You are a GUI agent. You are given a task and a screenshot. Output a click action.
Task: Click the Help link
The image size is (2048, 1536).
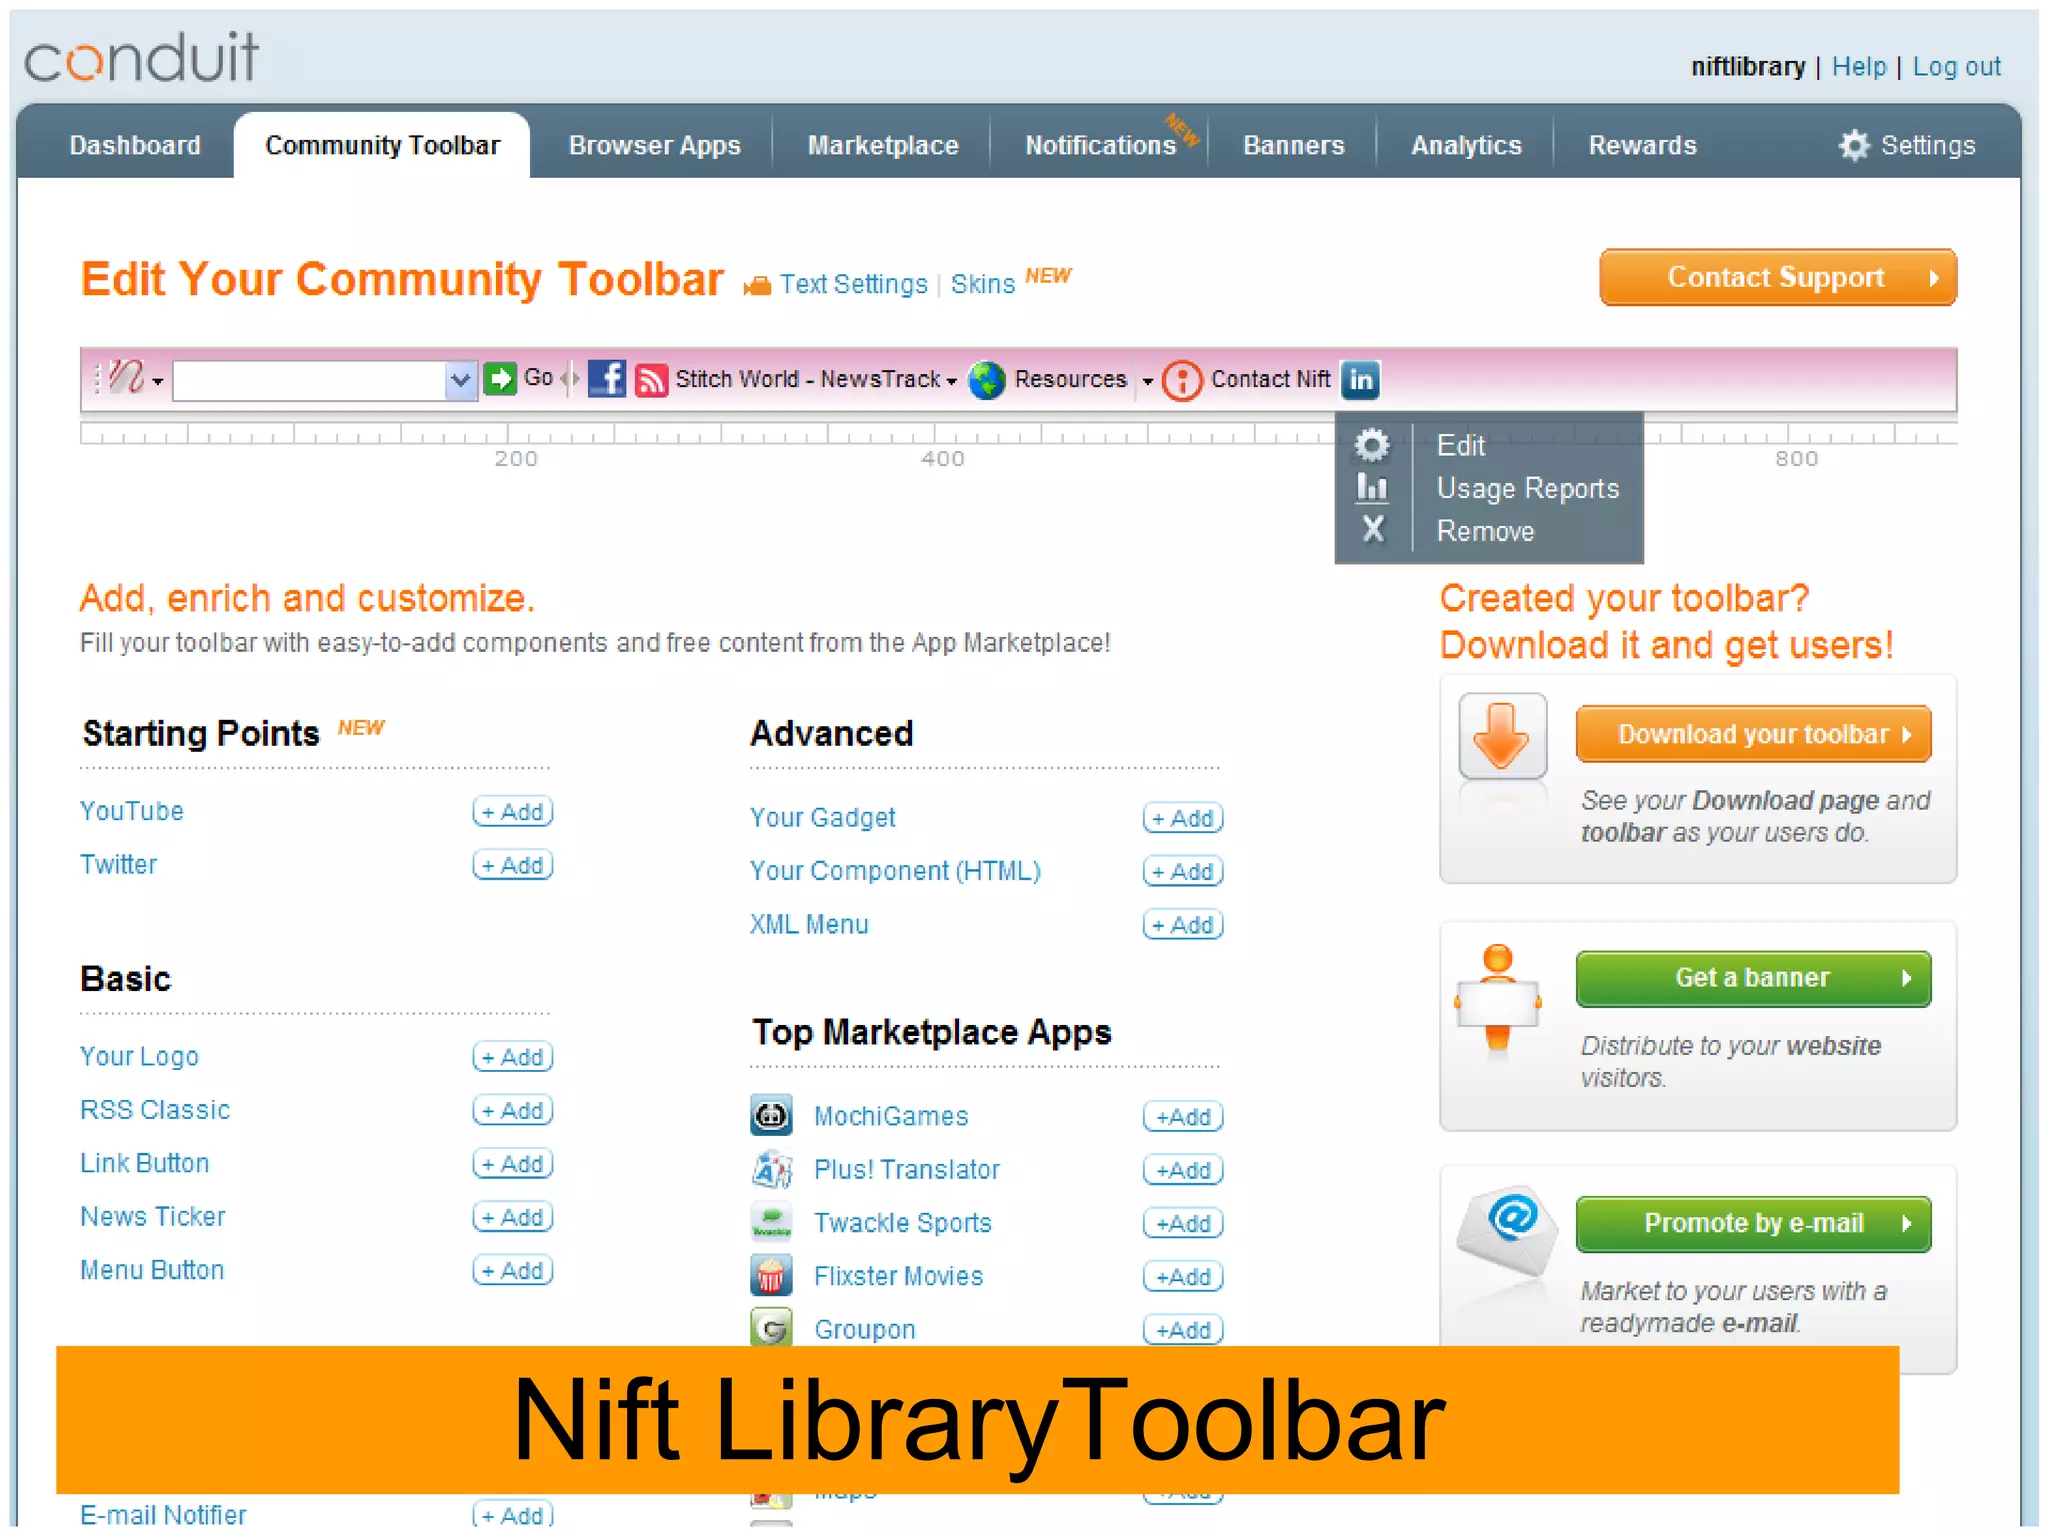1858,66
